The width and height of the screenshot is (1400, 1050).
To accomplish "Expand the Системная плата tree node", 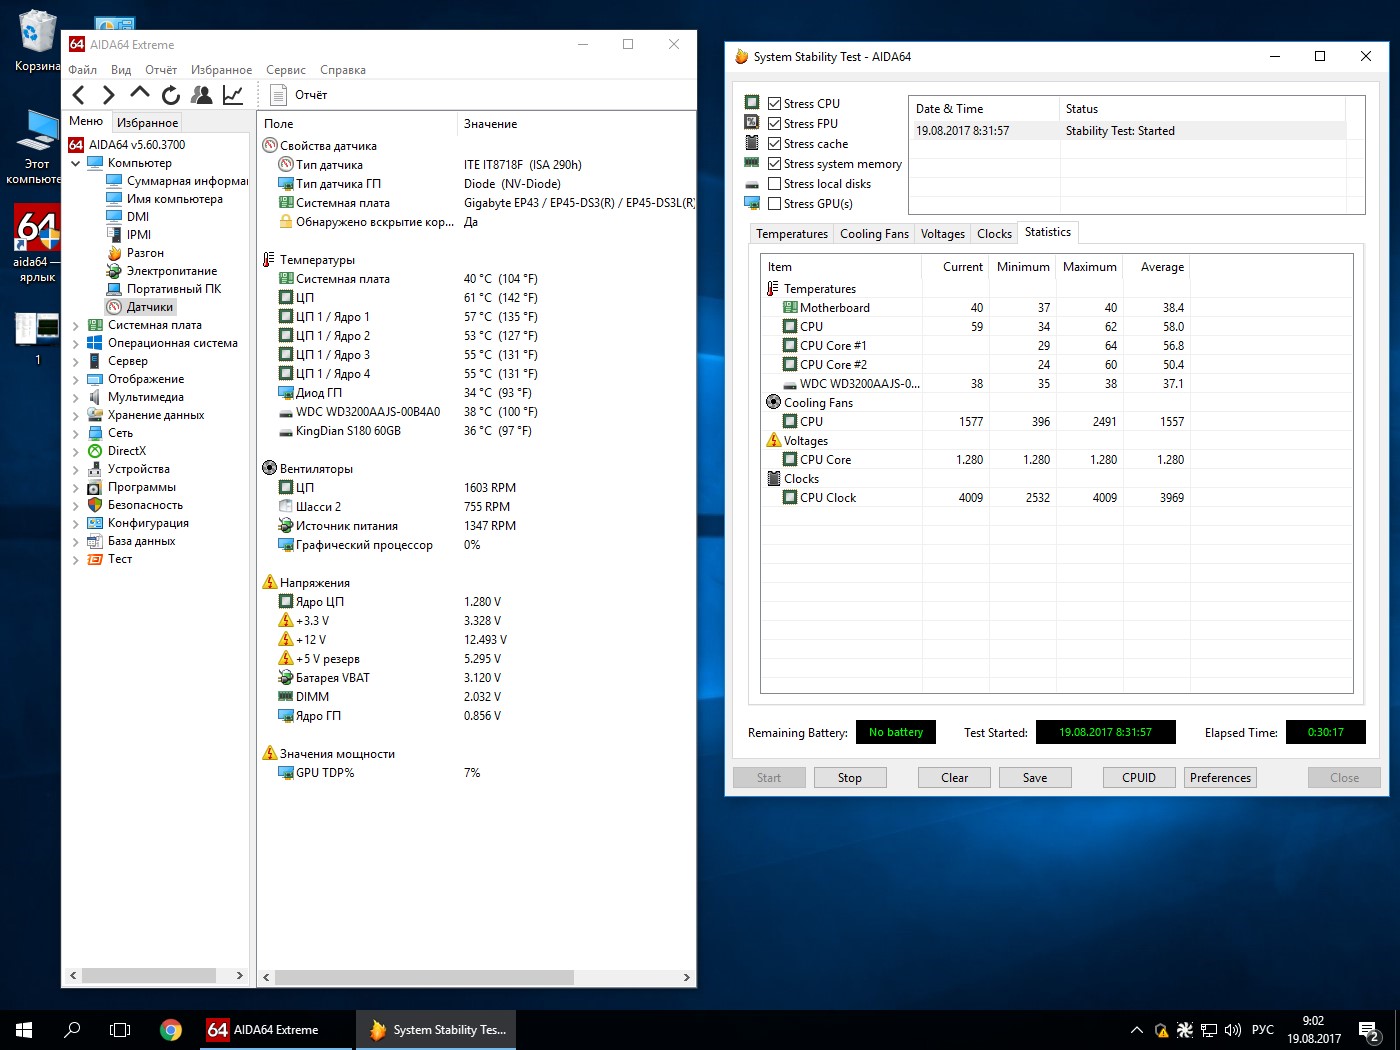I will pos(76,325).
